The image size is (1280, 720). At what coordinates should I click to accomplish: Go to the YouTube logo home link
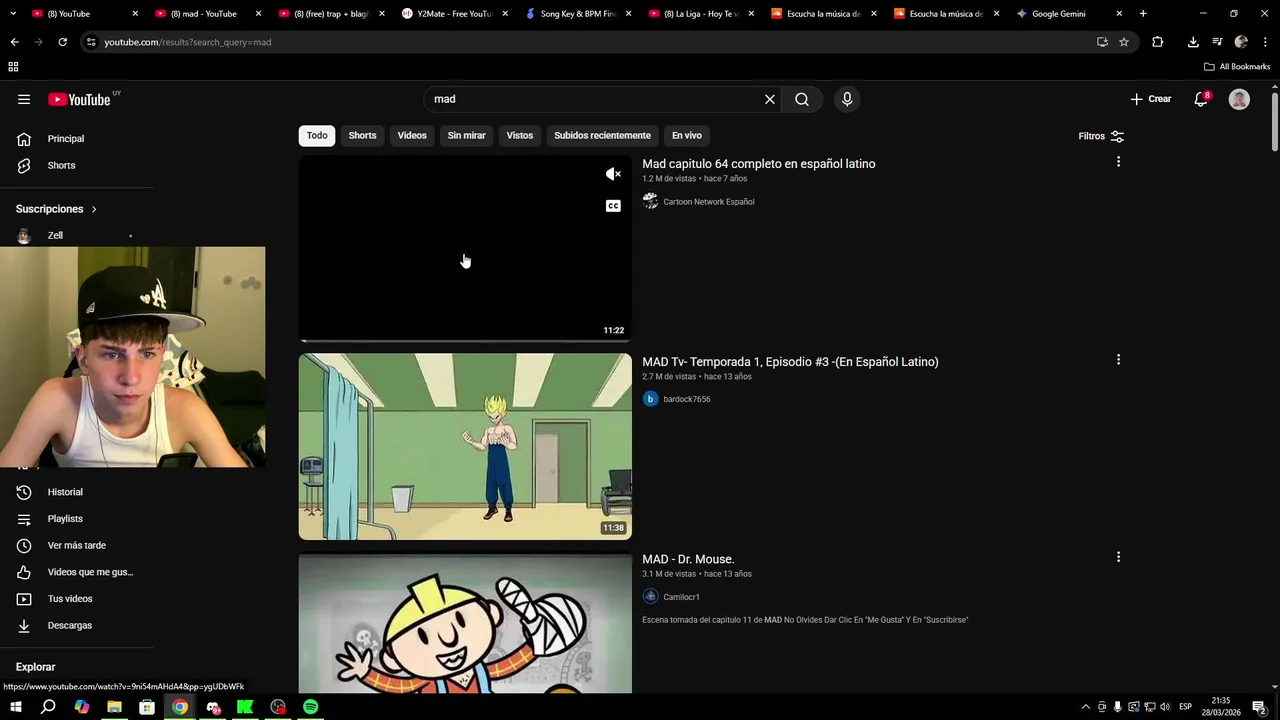[79, 99]
